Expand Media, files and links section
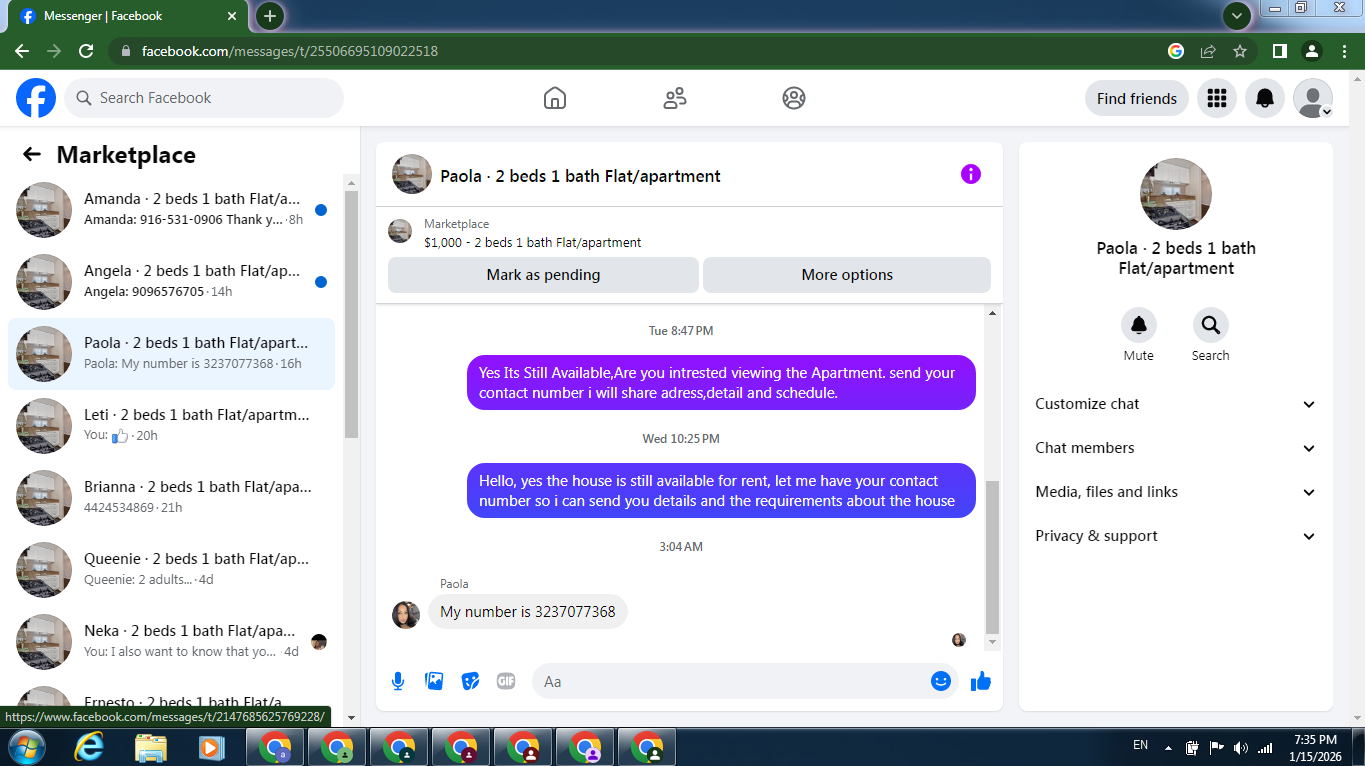This screenshot has height=766, width=1365. pyautogui.click(x=1176, y=492)
